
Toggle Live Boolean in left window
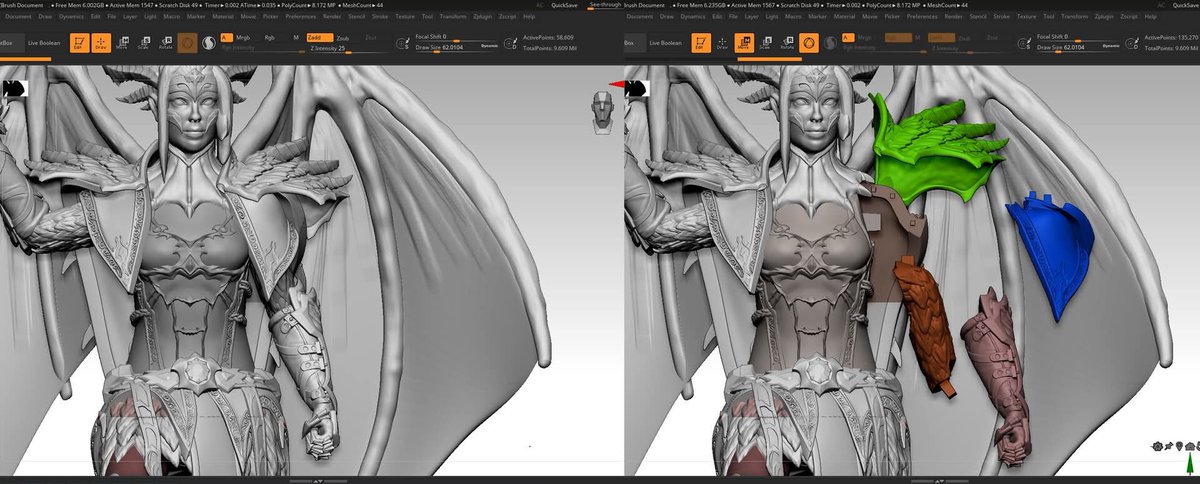tap(44, 43)
